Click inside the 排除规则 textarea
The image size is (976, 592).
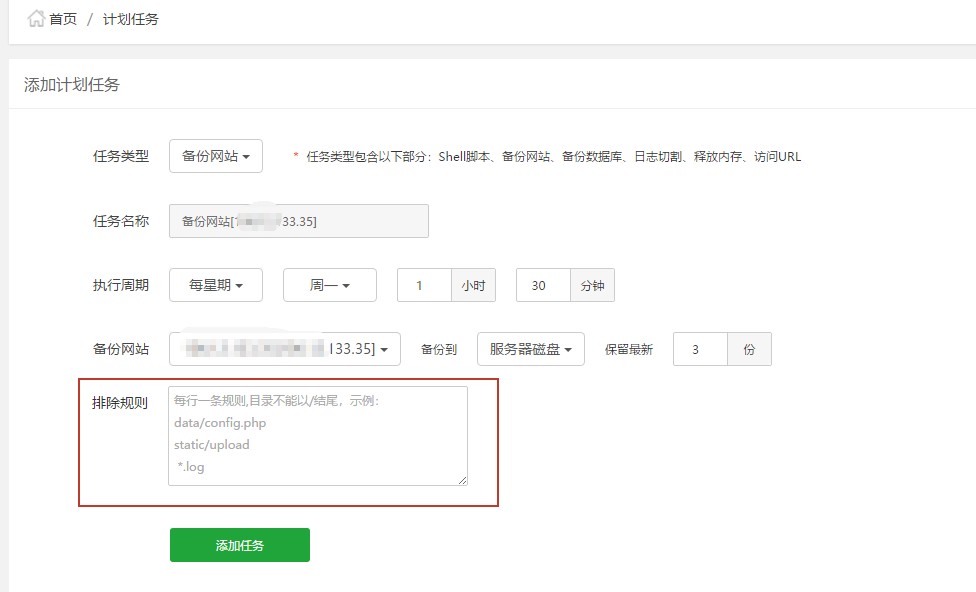coord(317,436)
